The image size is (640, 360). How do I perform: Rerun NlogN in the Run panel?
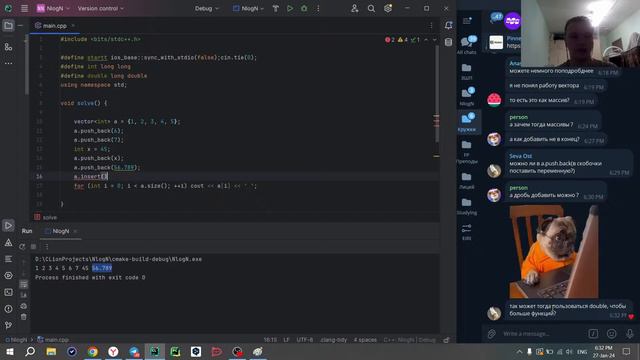(x=22, y=247)
